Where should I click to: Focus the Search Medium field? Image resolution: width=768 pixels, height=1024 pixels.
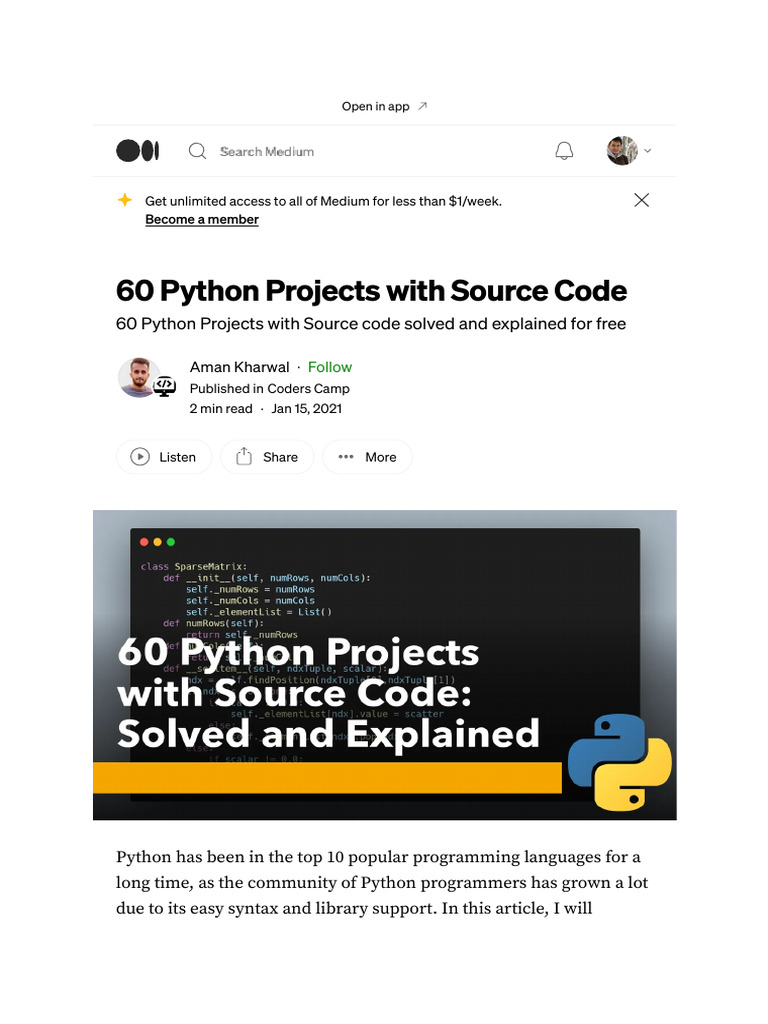coord(267,151)
